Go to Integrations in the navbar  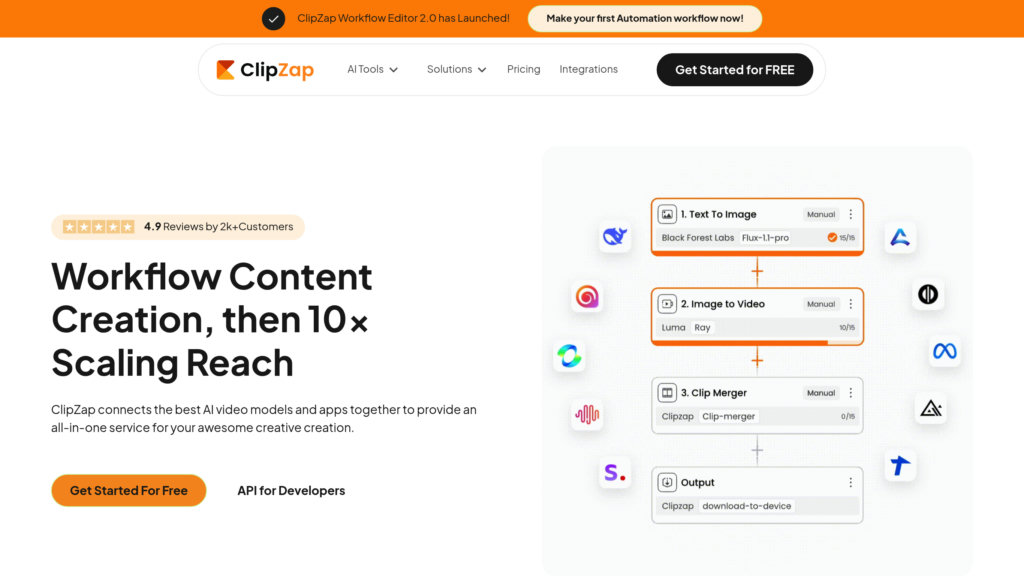[588, 70]
